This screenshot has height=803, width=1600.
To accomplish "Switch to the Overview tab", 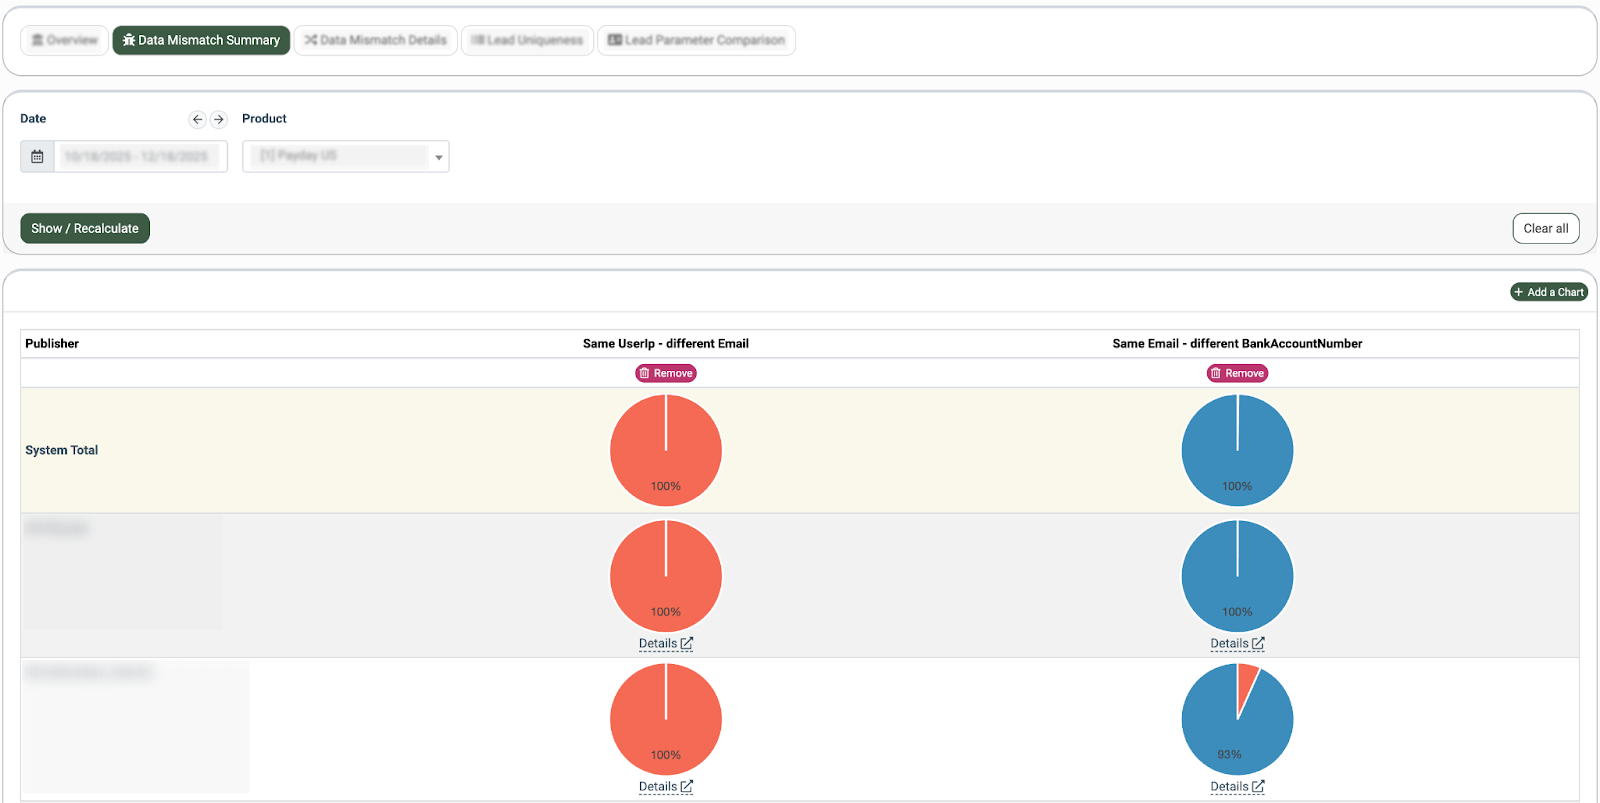I will pos(64,40).
